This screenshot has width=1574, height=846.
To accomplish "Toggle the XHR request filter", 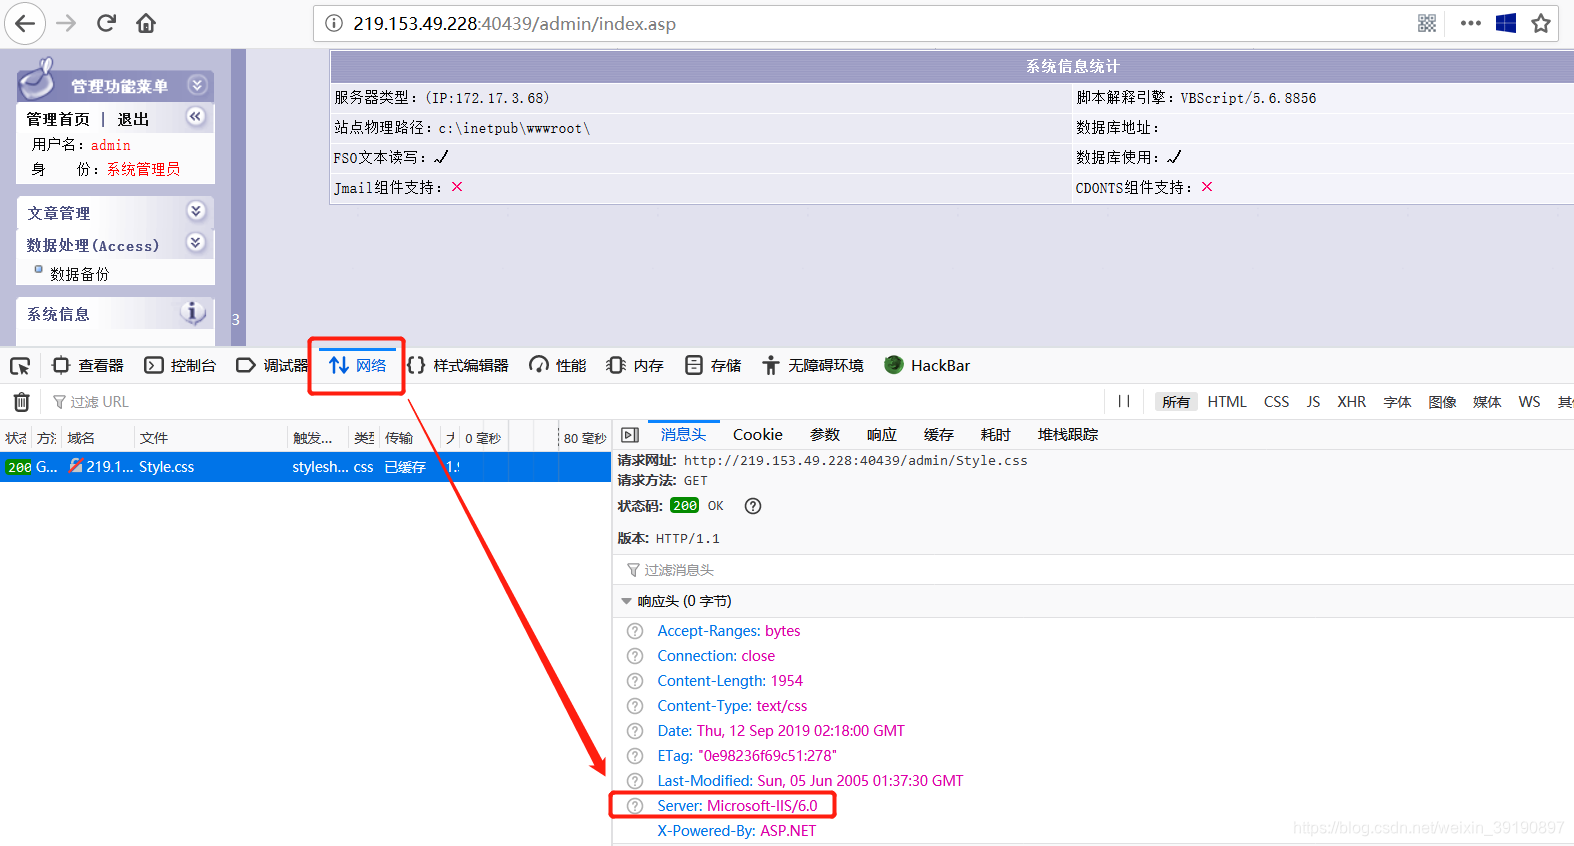I will (x=1352, y=402).
